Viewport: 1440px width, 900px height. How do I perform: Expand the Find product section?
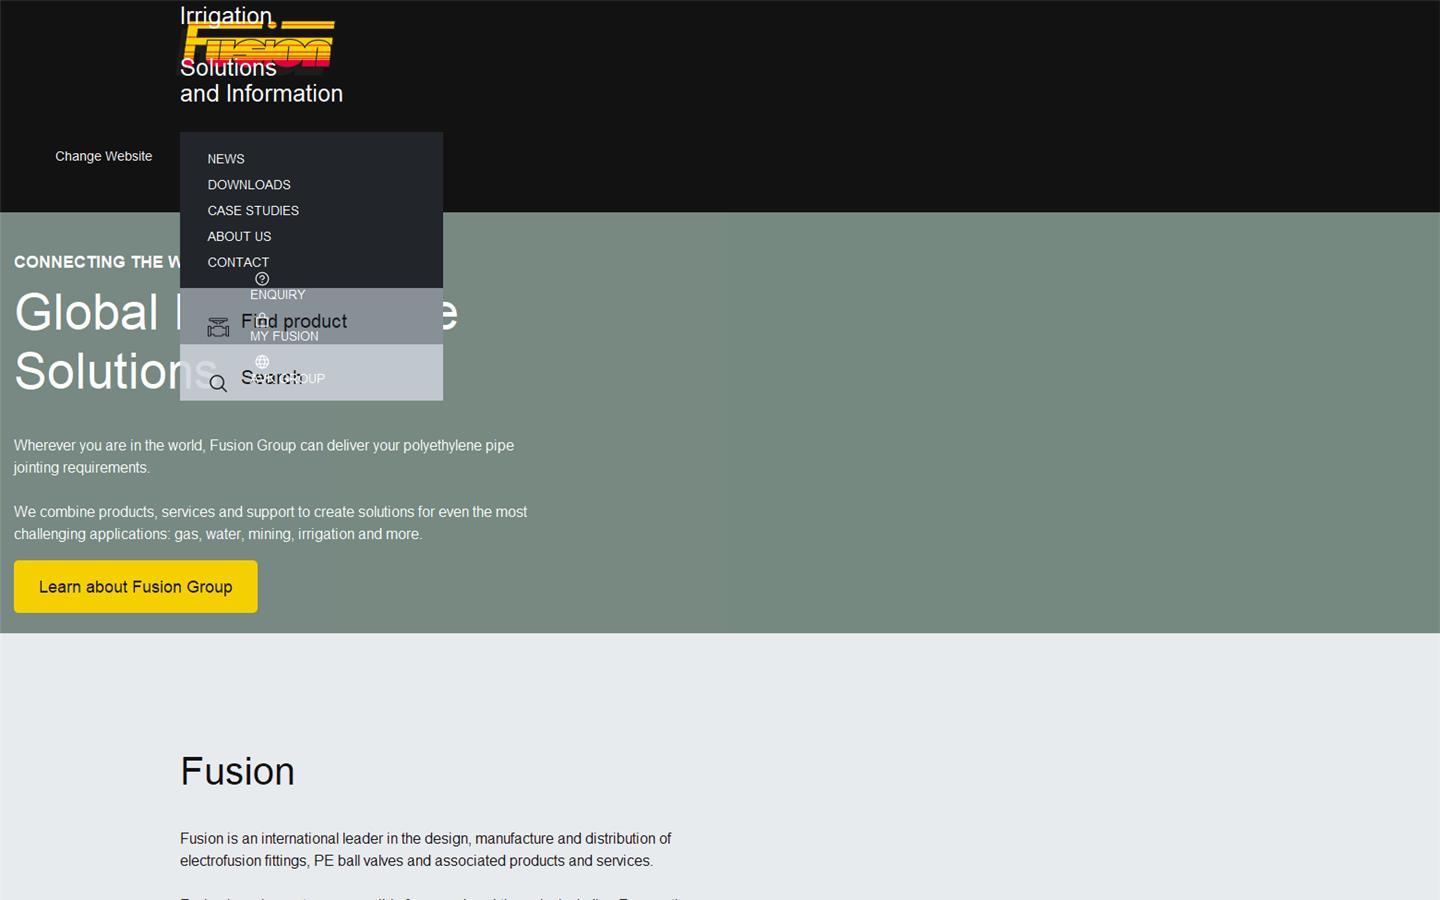pyautogui.click(x=293, y=321)
